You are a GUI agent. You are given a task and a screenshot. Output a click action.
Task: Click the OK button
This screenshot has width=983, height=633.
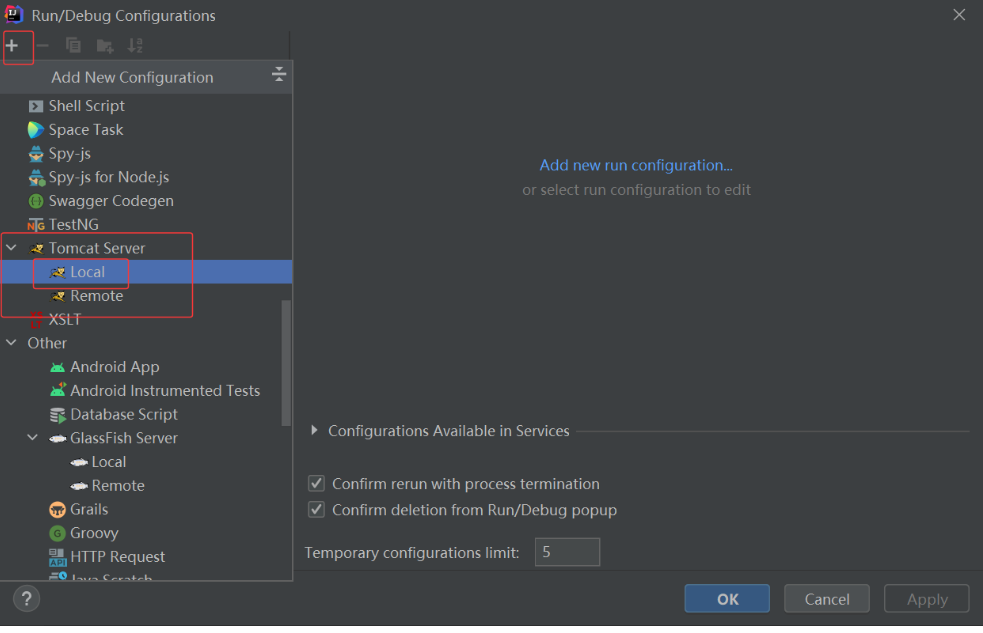727,599
